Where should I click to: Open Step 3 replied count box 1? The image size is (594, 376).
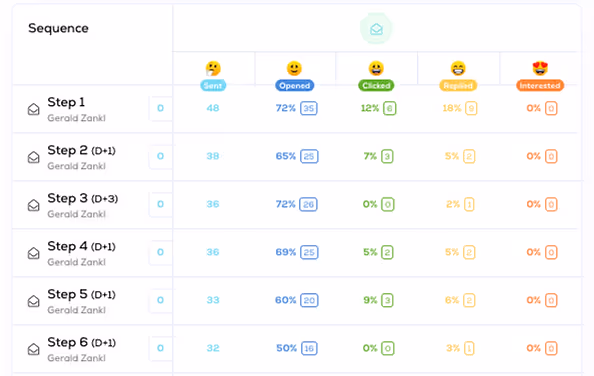click(x=469, y=204)
